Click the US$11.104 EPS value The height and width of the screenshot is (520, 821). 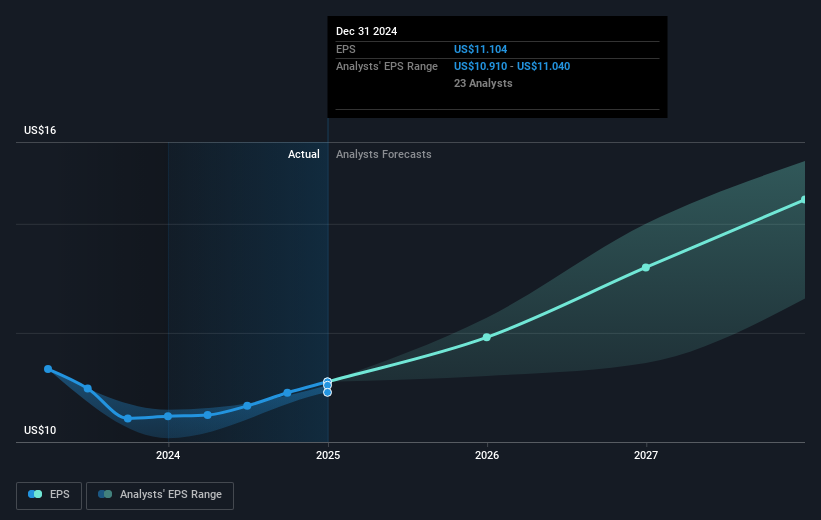(480, 49)
